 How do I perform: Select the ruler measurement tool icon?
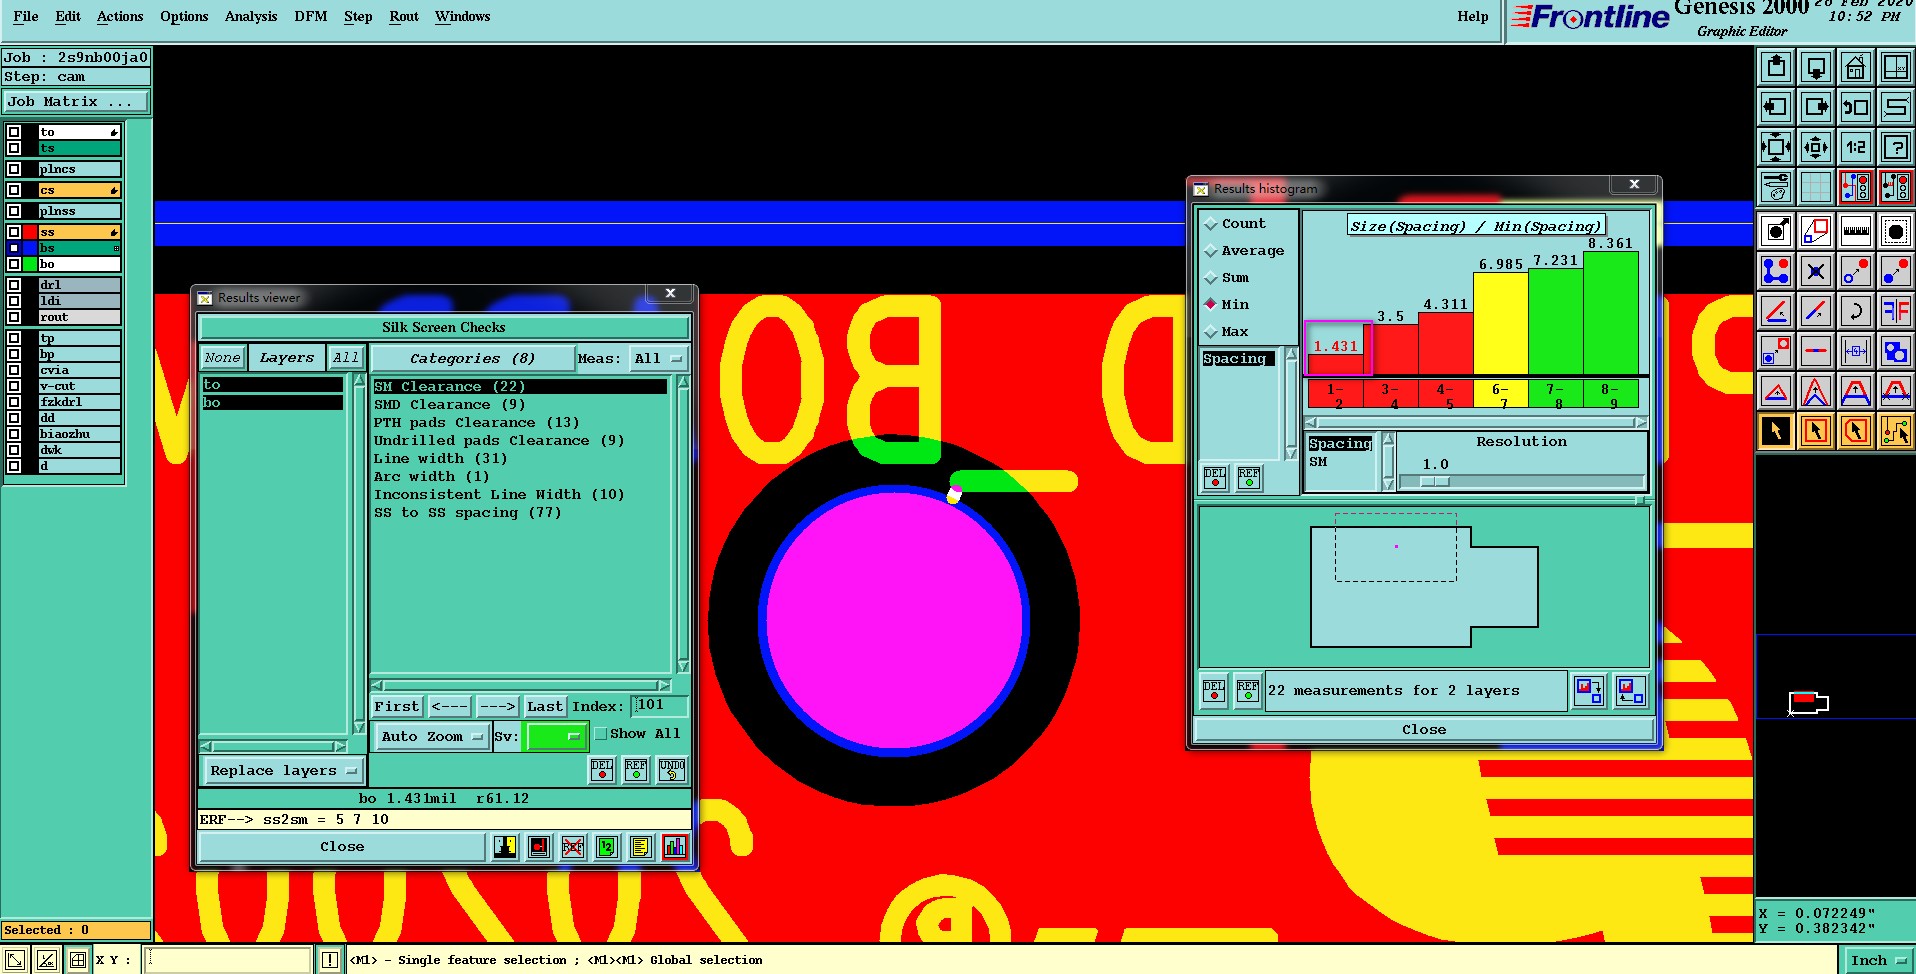tap(1855, 231)
